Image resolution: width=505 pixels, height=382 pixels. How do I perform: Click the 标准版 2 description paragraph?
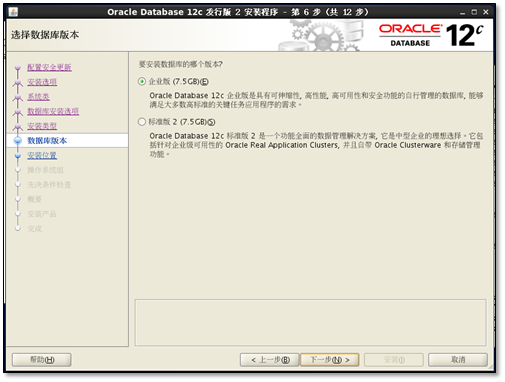pyautogui.click(x=316, y=145)
